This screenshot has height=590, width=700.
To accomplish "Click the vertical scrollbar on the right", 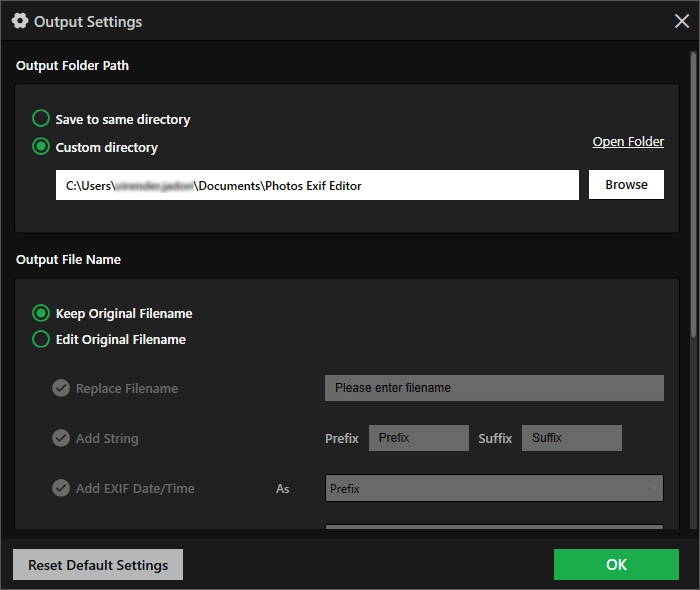I will 694,200.
